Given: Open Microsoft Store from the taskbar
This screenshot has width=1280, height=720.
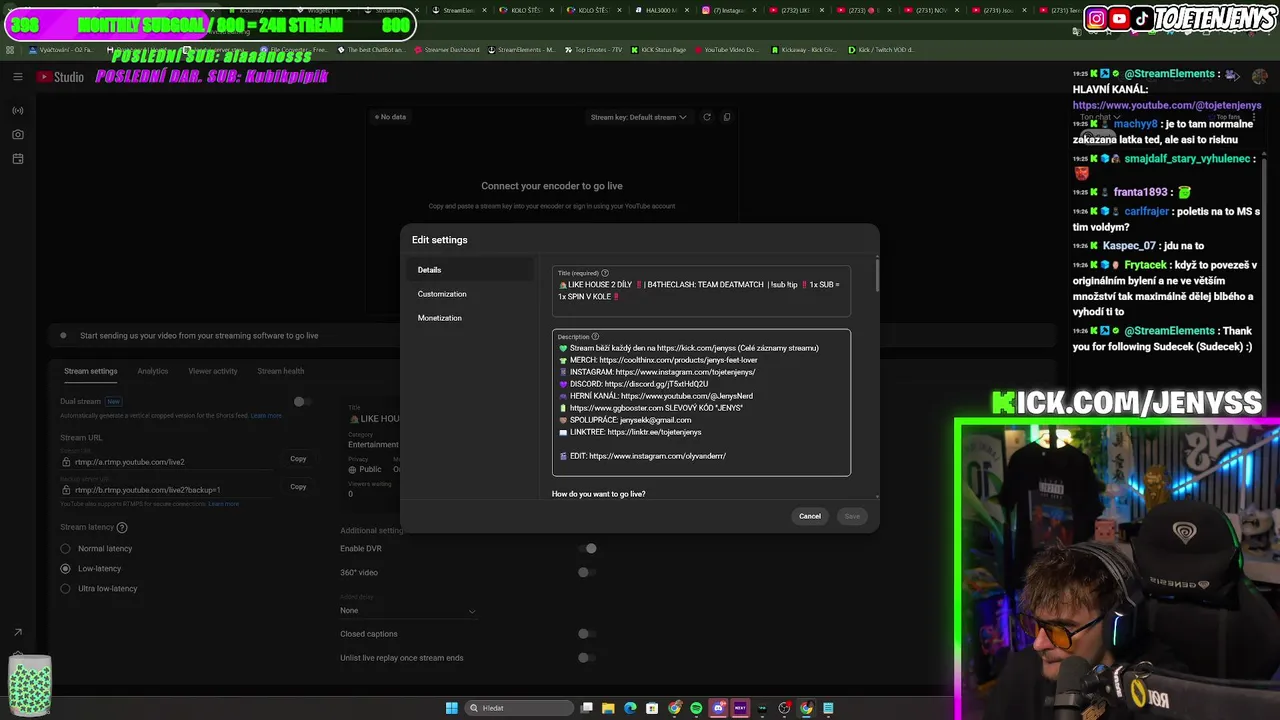Looking at the screenshot, I should tap(652, 708).
